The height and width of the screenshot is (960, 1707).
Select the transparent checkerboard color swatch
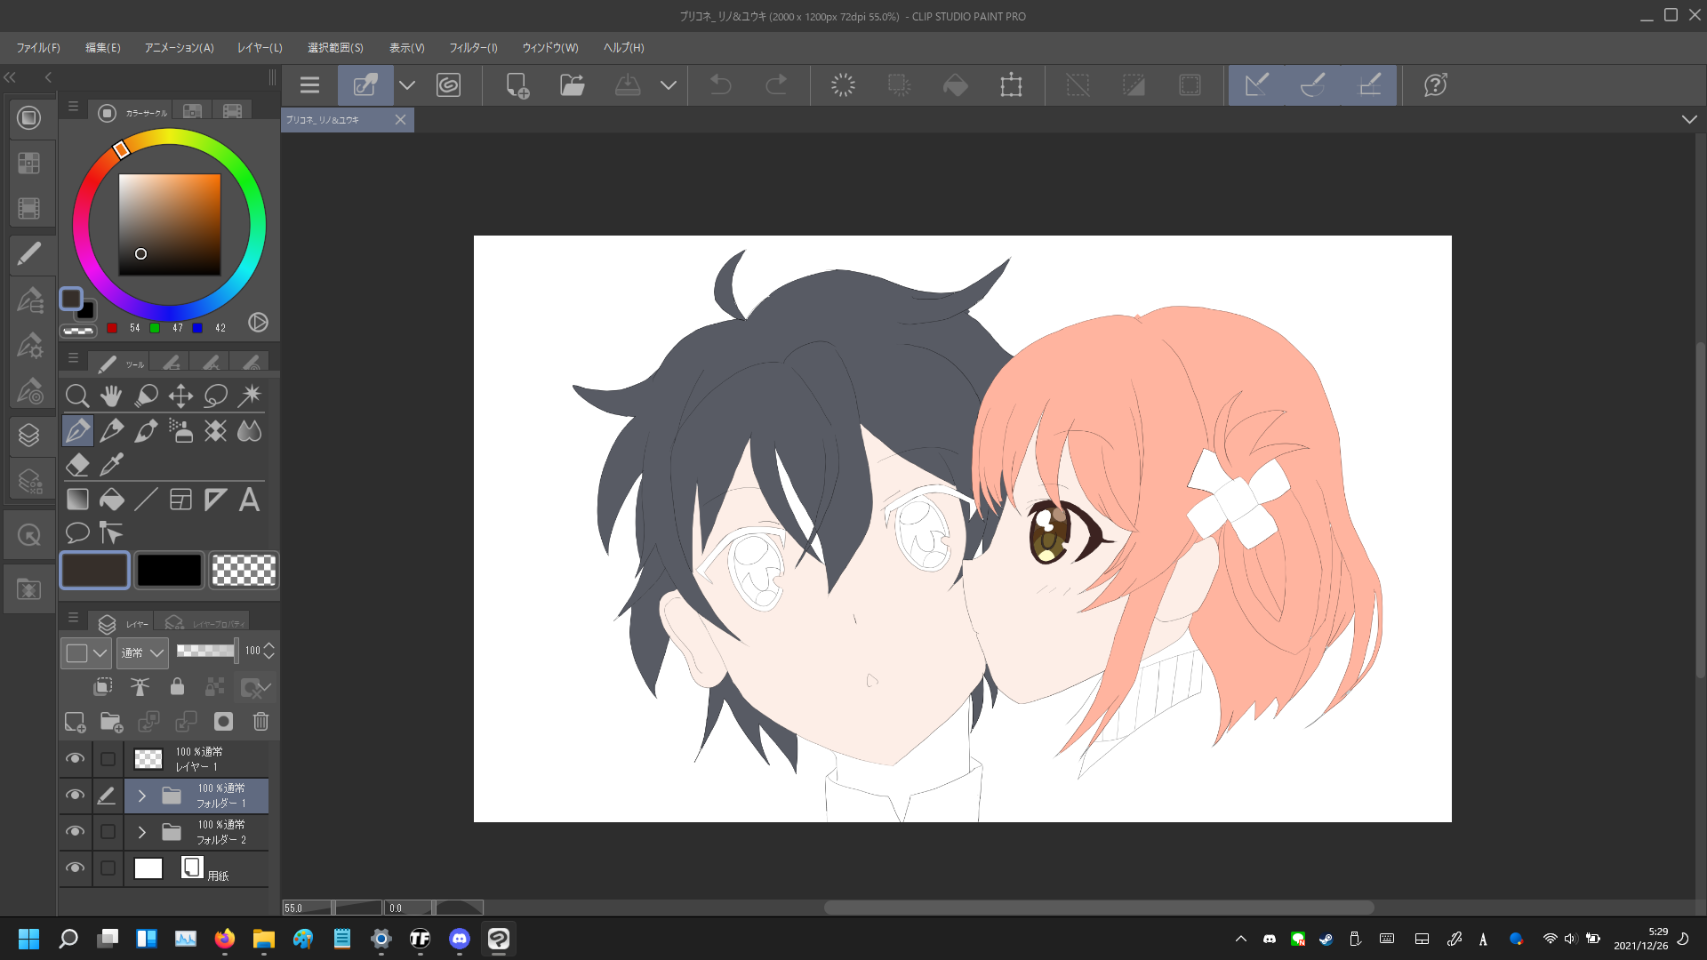pyautogui.click(x=244, y=570)
